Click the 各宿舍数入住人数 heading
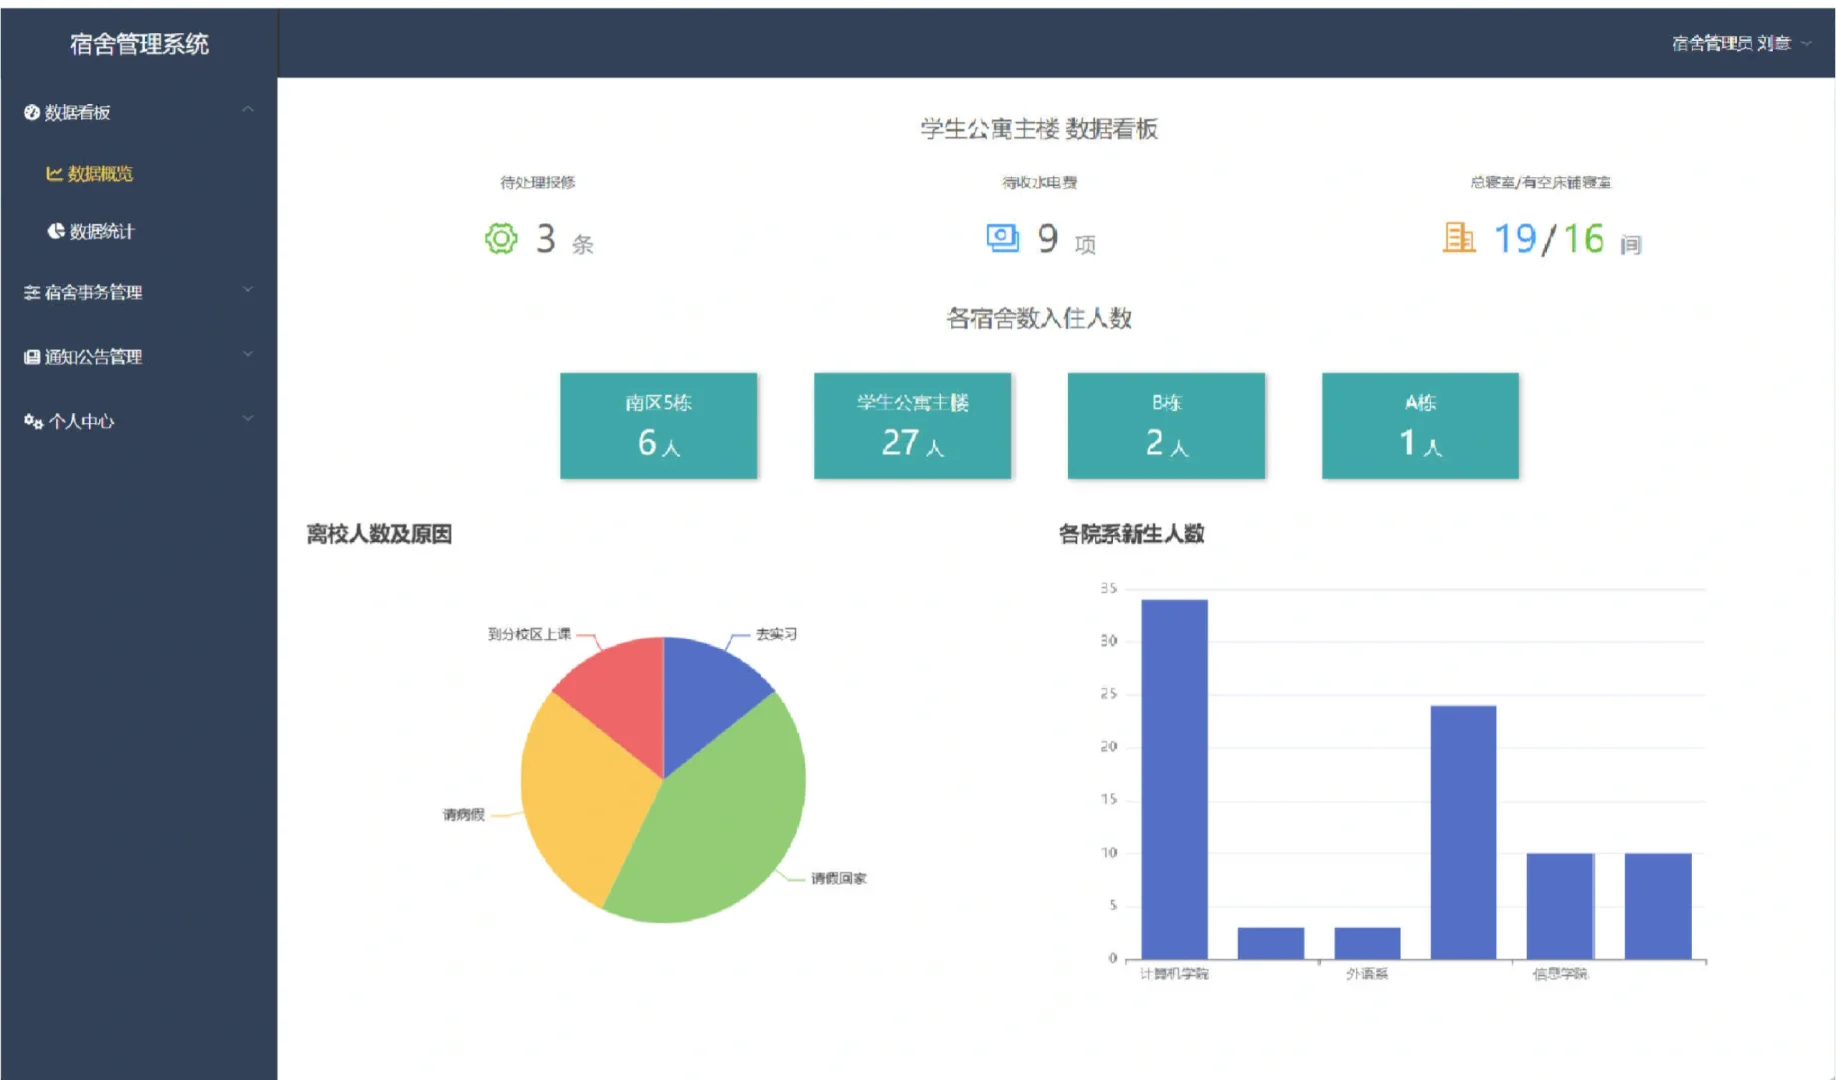The height and width of the screenshot is (1080, 1836). tap(1039, 318)
